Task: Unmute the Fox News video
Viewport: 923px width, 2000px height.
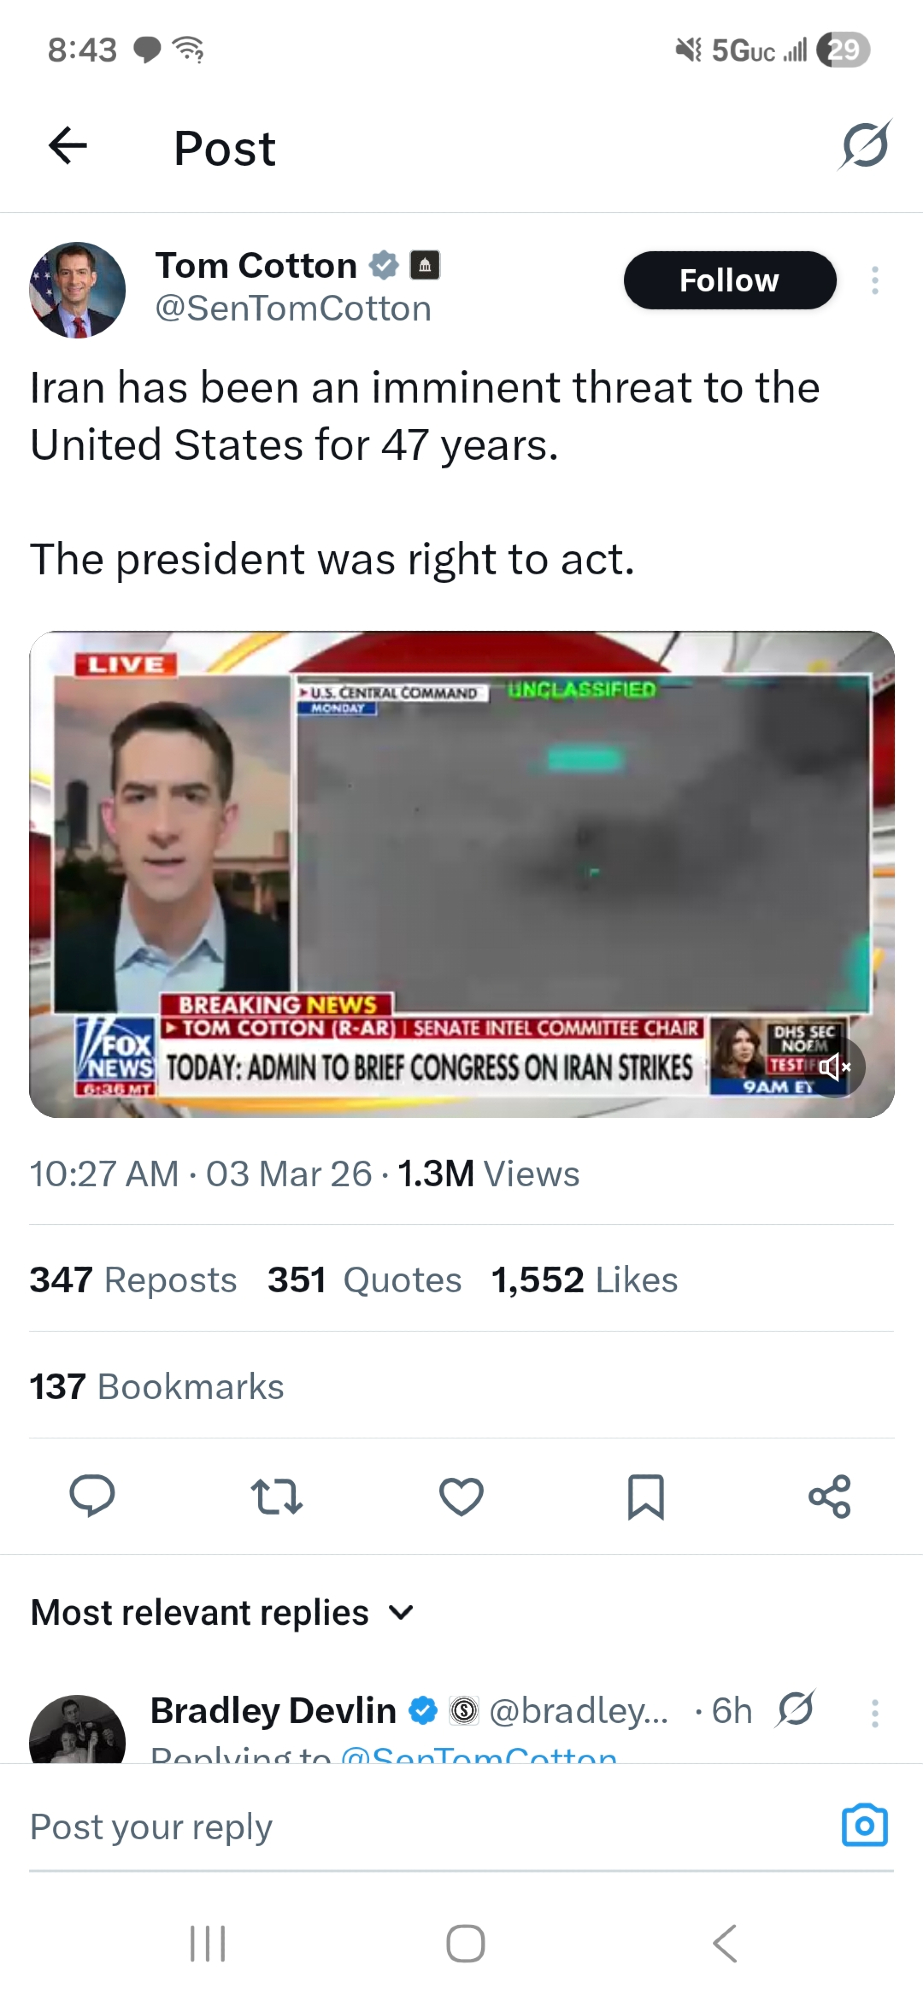Action: pos(835,1067)
